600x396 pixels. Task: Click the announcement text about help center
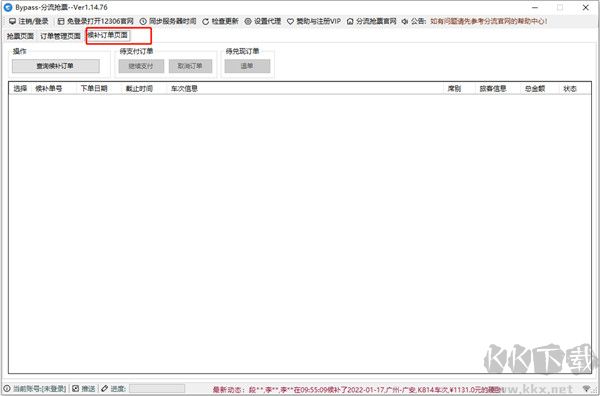[x=488, y=21]
